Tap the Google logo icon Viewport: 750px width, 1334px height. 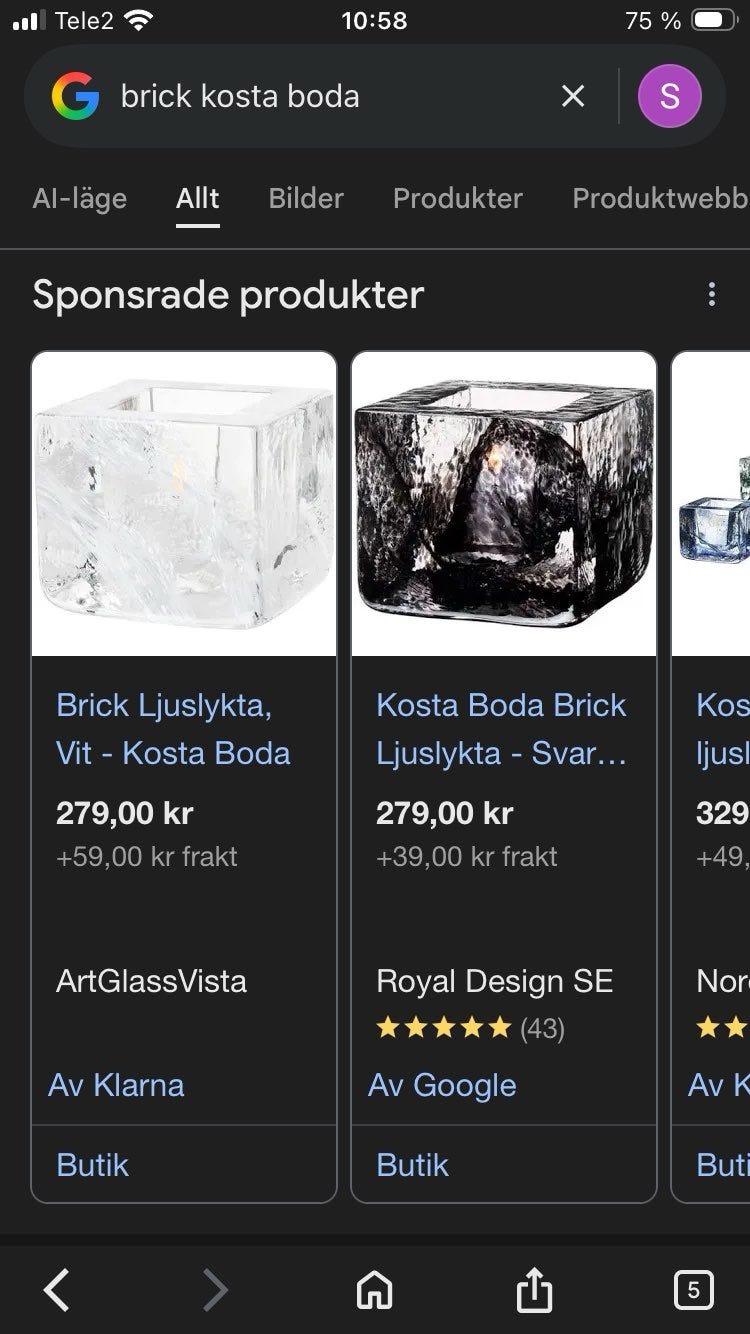click(x=76, y=97)
